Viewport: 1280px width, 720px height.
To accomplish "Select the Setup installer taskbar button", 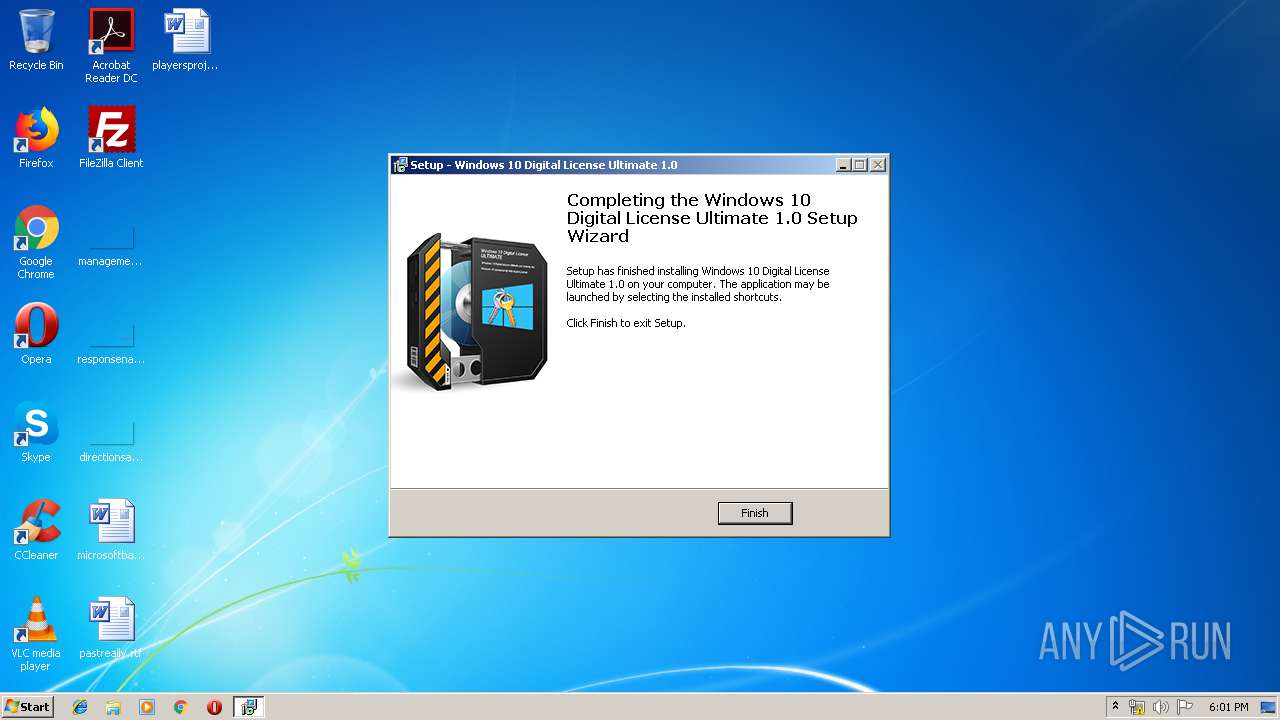I will [248, 707].
